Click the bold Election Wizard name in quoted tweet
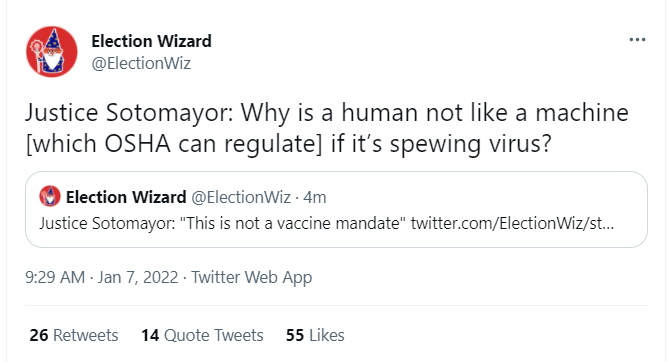This screenshot has height=362, width=668. click(126, 197)
